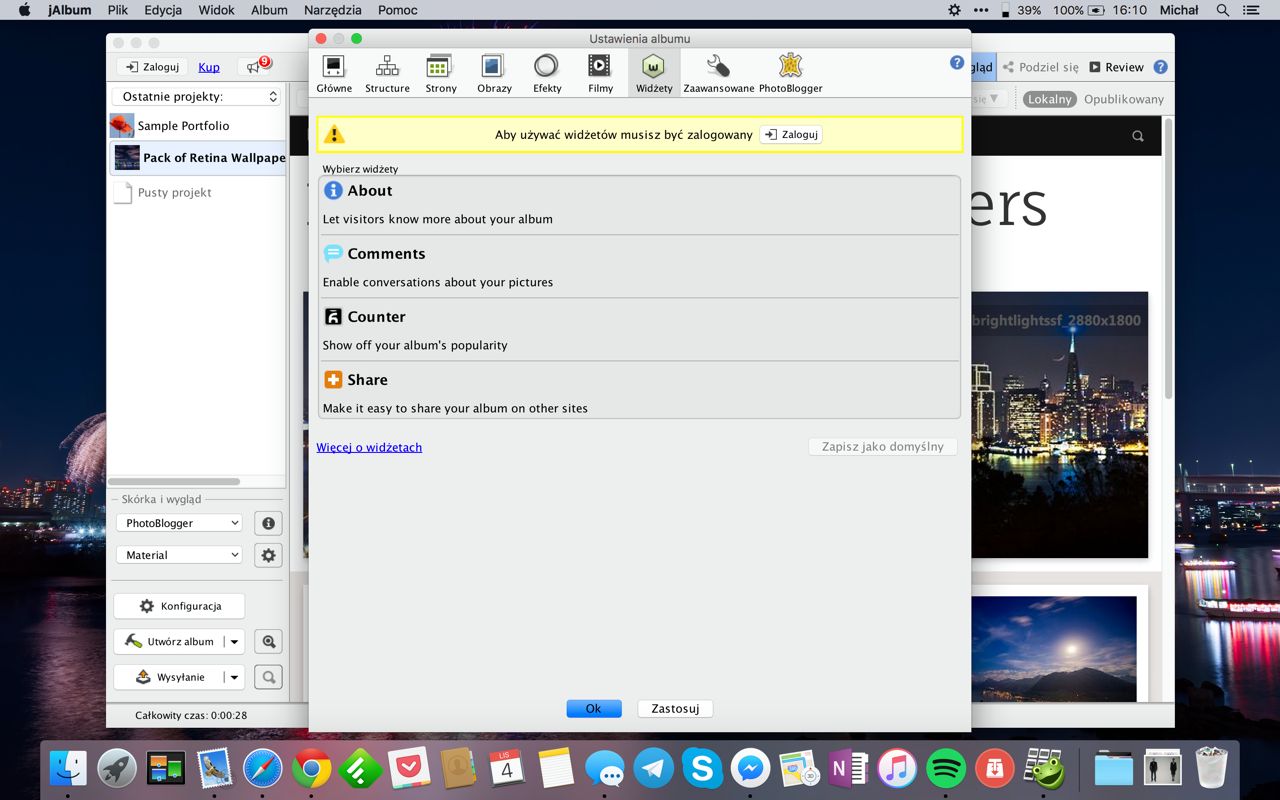Open the Plik menu
1280x800 pixels.
pyautogui.click(x=118, y=10)
